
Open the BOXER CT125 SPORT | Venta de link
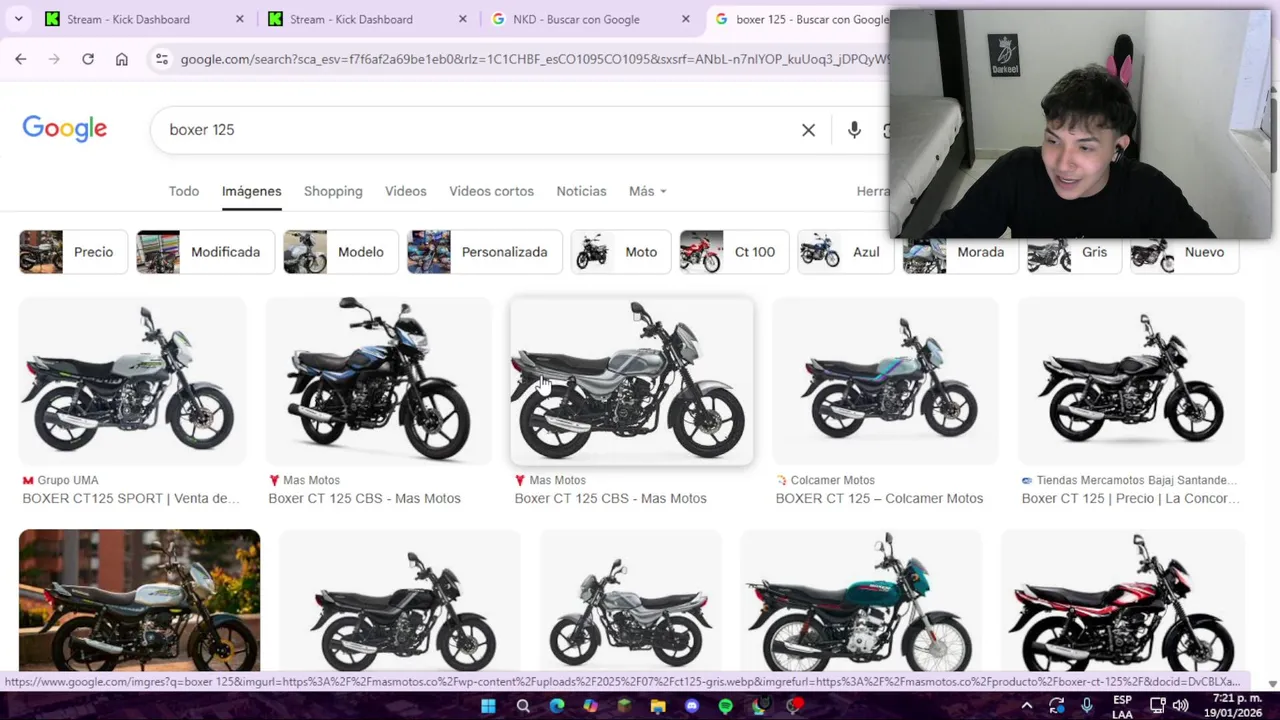[131, 498]
